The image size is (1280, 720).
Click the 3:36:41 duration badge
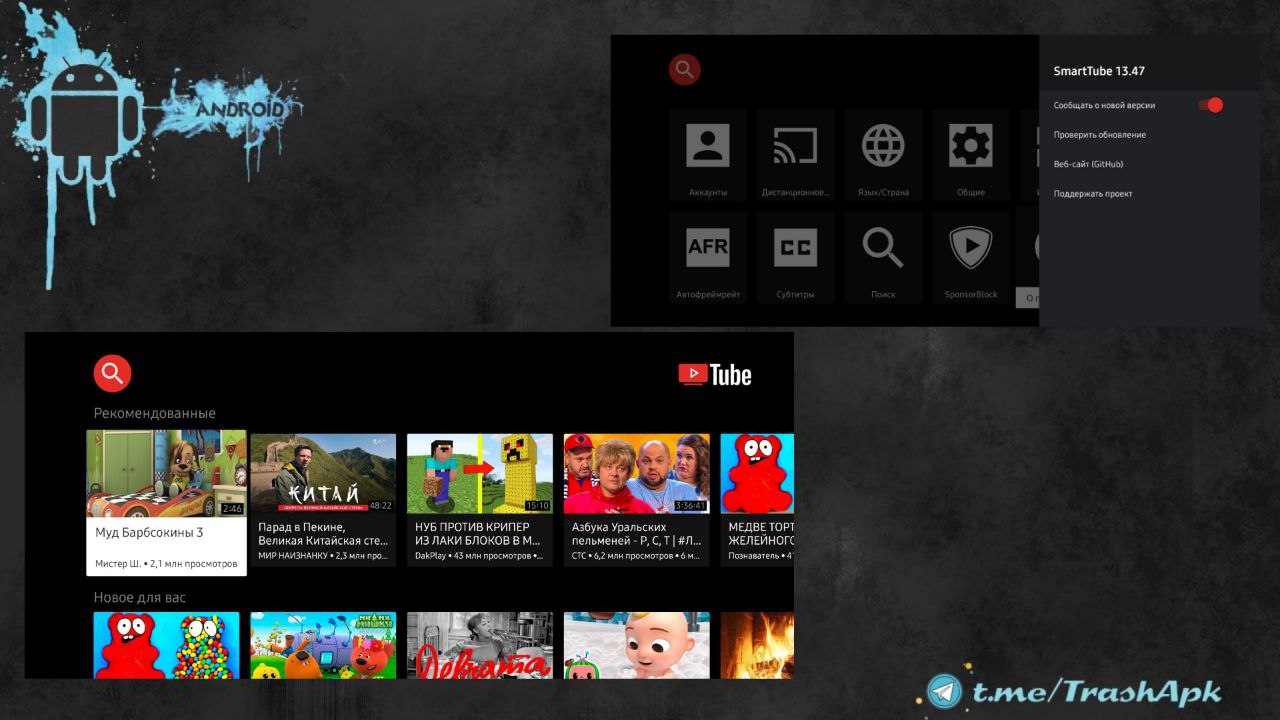tap(691, 506)
